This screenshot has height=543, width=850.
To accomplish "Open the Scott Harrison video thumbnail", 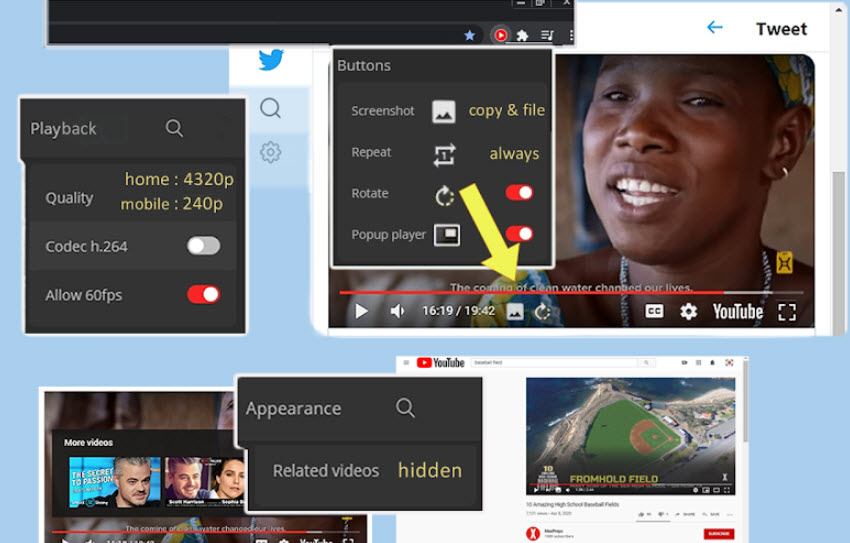I will coord(204,482).
